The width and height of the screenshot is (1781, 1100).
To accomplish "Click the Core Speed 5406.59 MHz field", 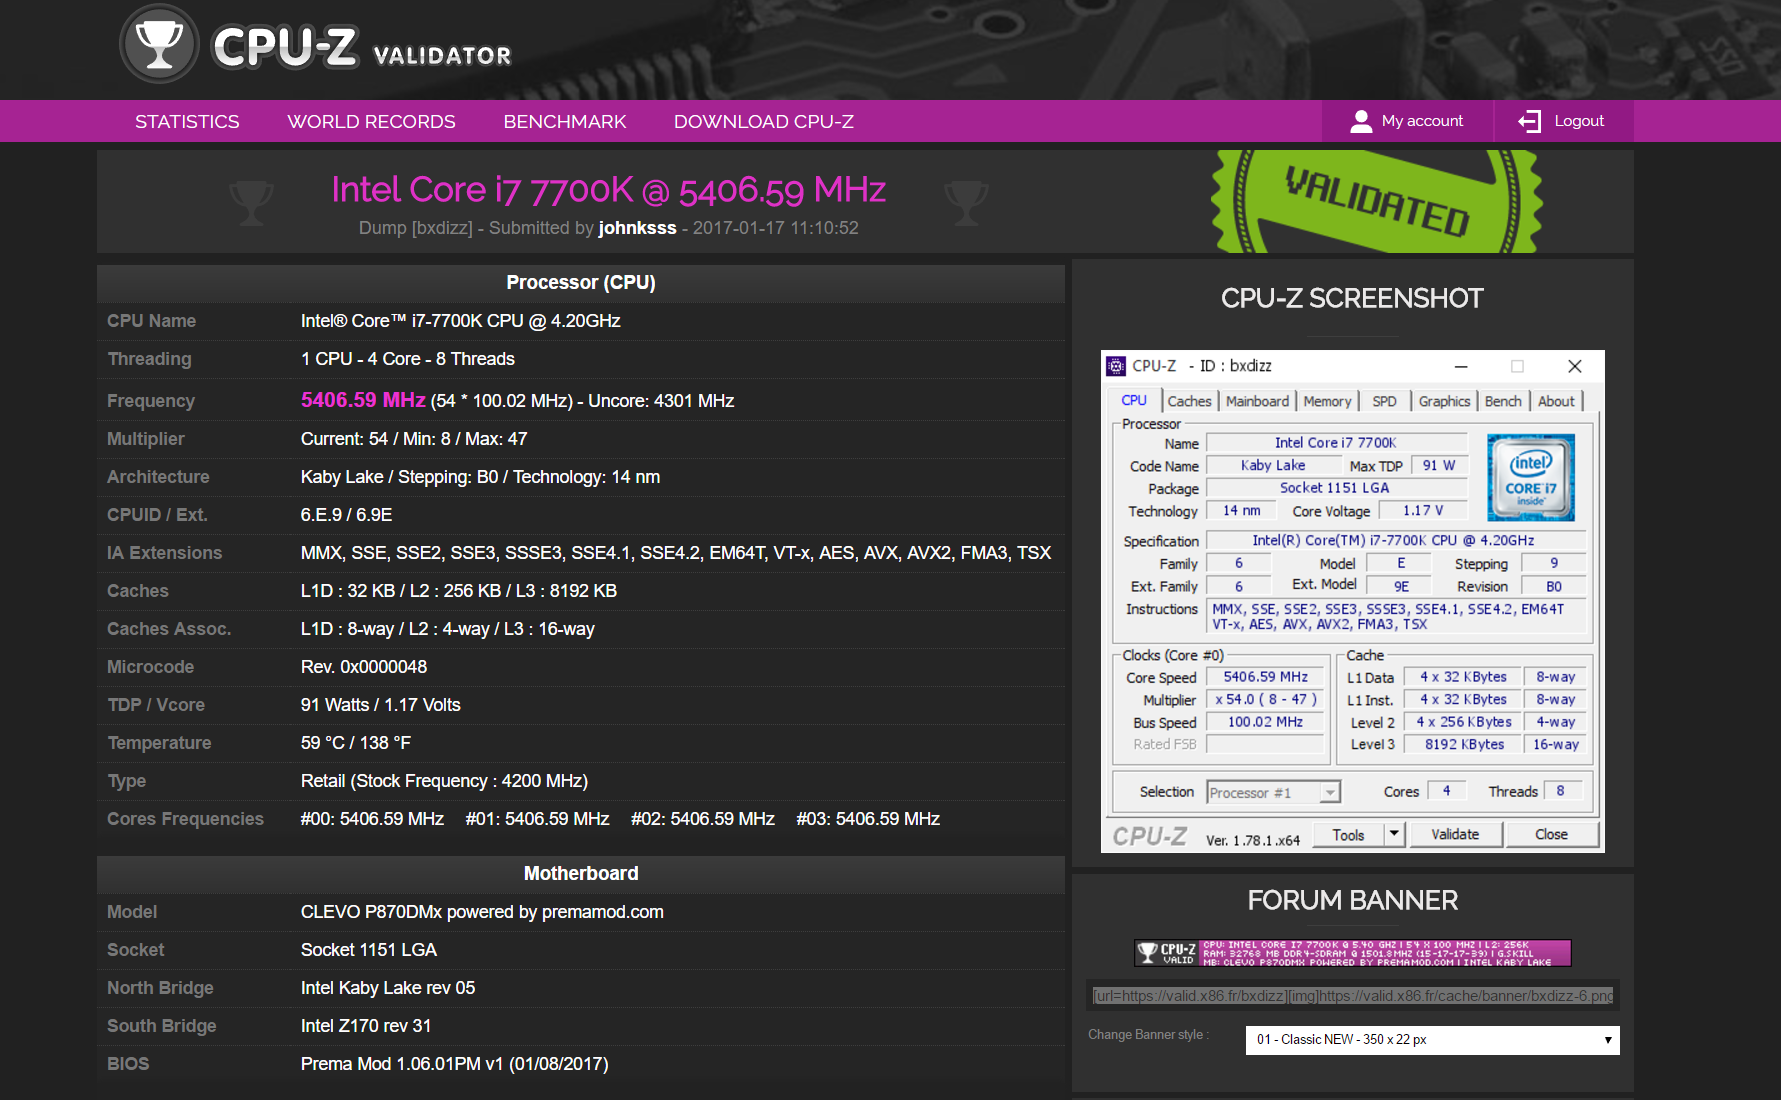I will [x=1265, y=677].
